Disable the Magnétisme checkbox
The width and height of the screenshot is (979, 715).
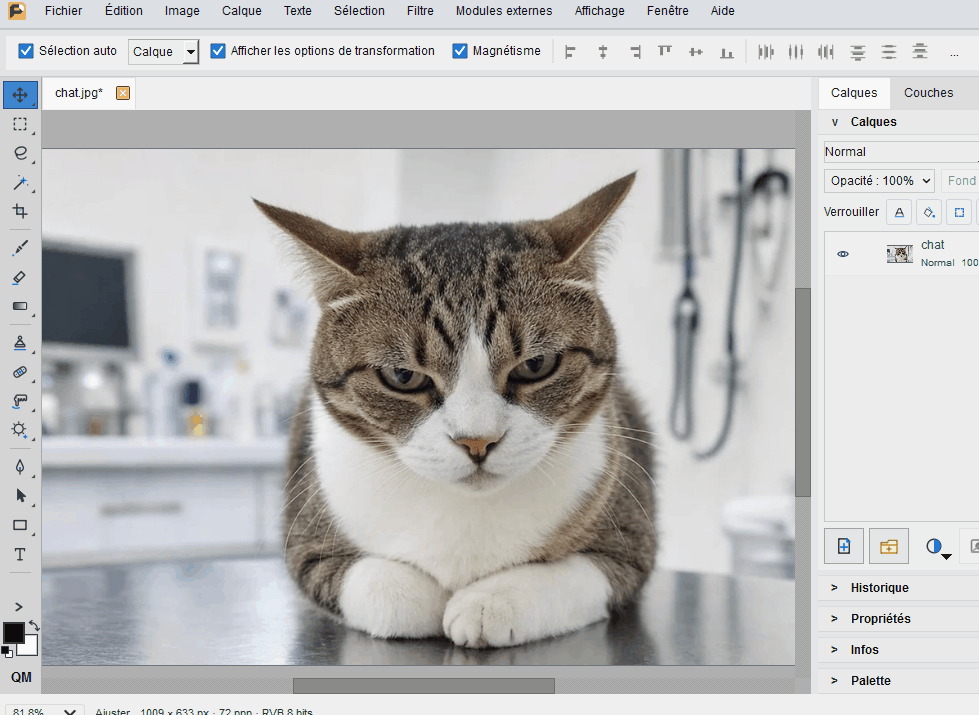coord(460,51)
